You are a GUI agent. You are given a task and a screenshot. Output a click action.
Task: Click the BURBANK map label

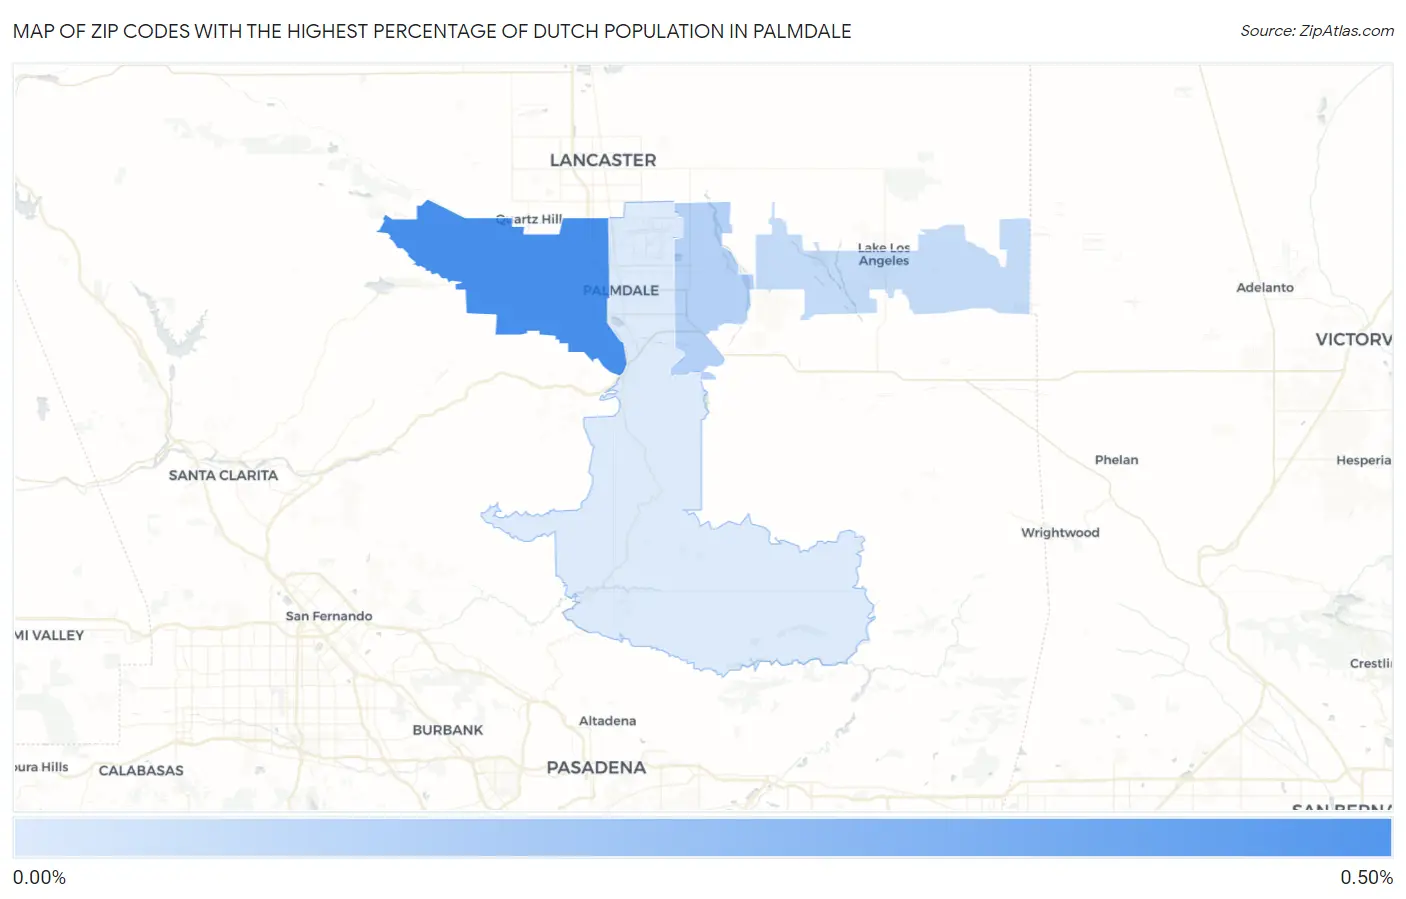[448, 730]
